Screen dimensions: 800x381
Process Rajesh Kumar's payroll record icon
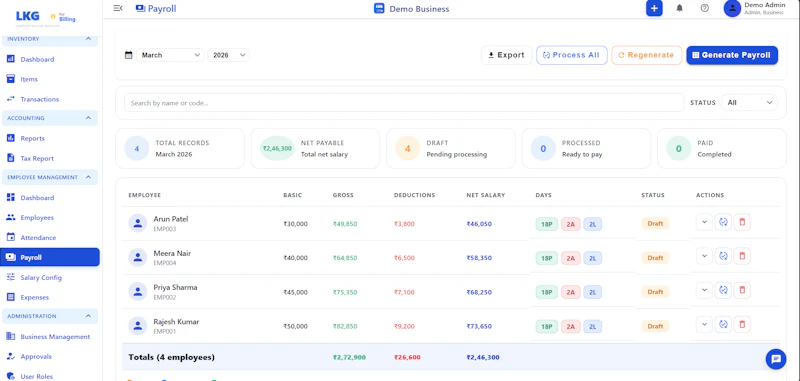click(x=723, y=324)
